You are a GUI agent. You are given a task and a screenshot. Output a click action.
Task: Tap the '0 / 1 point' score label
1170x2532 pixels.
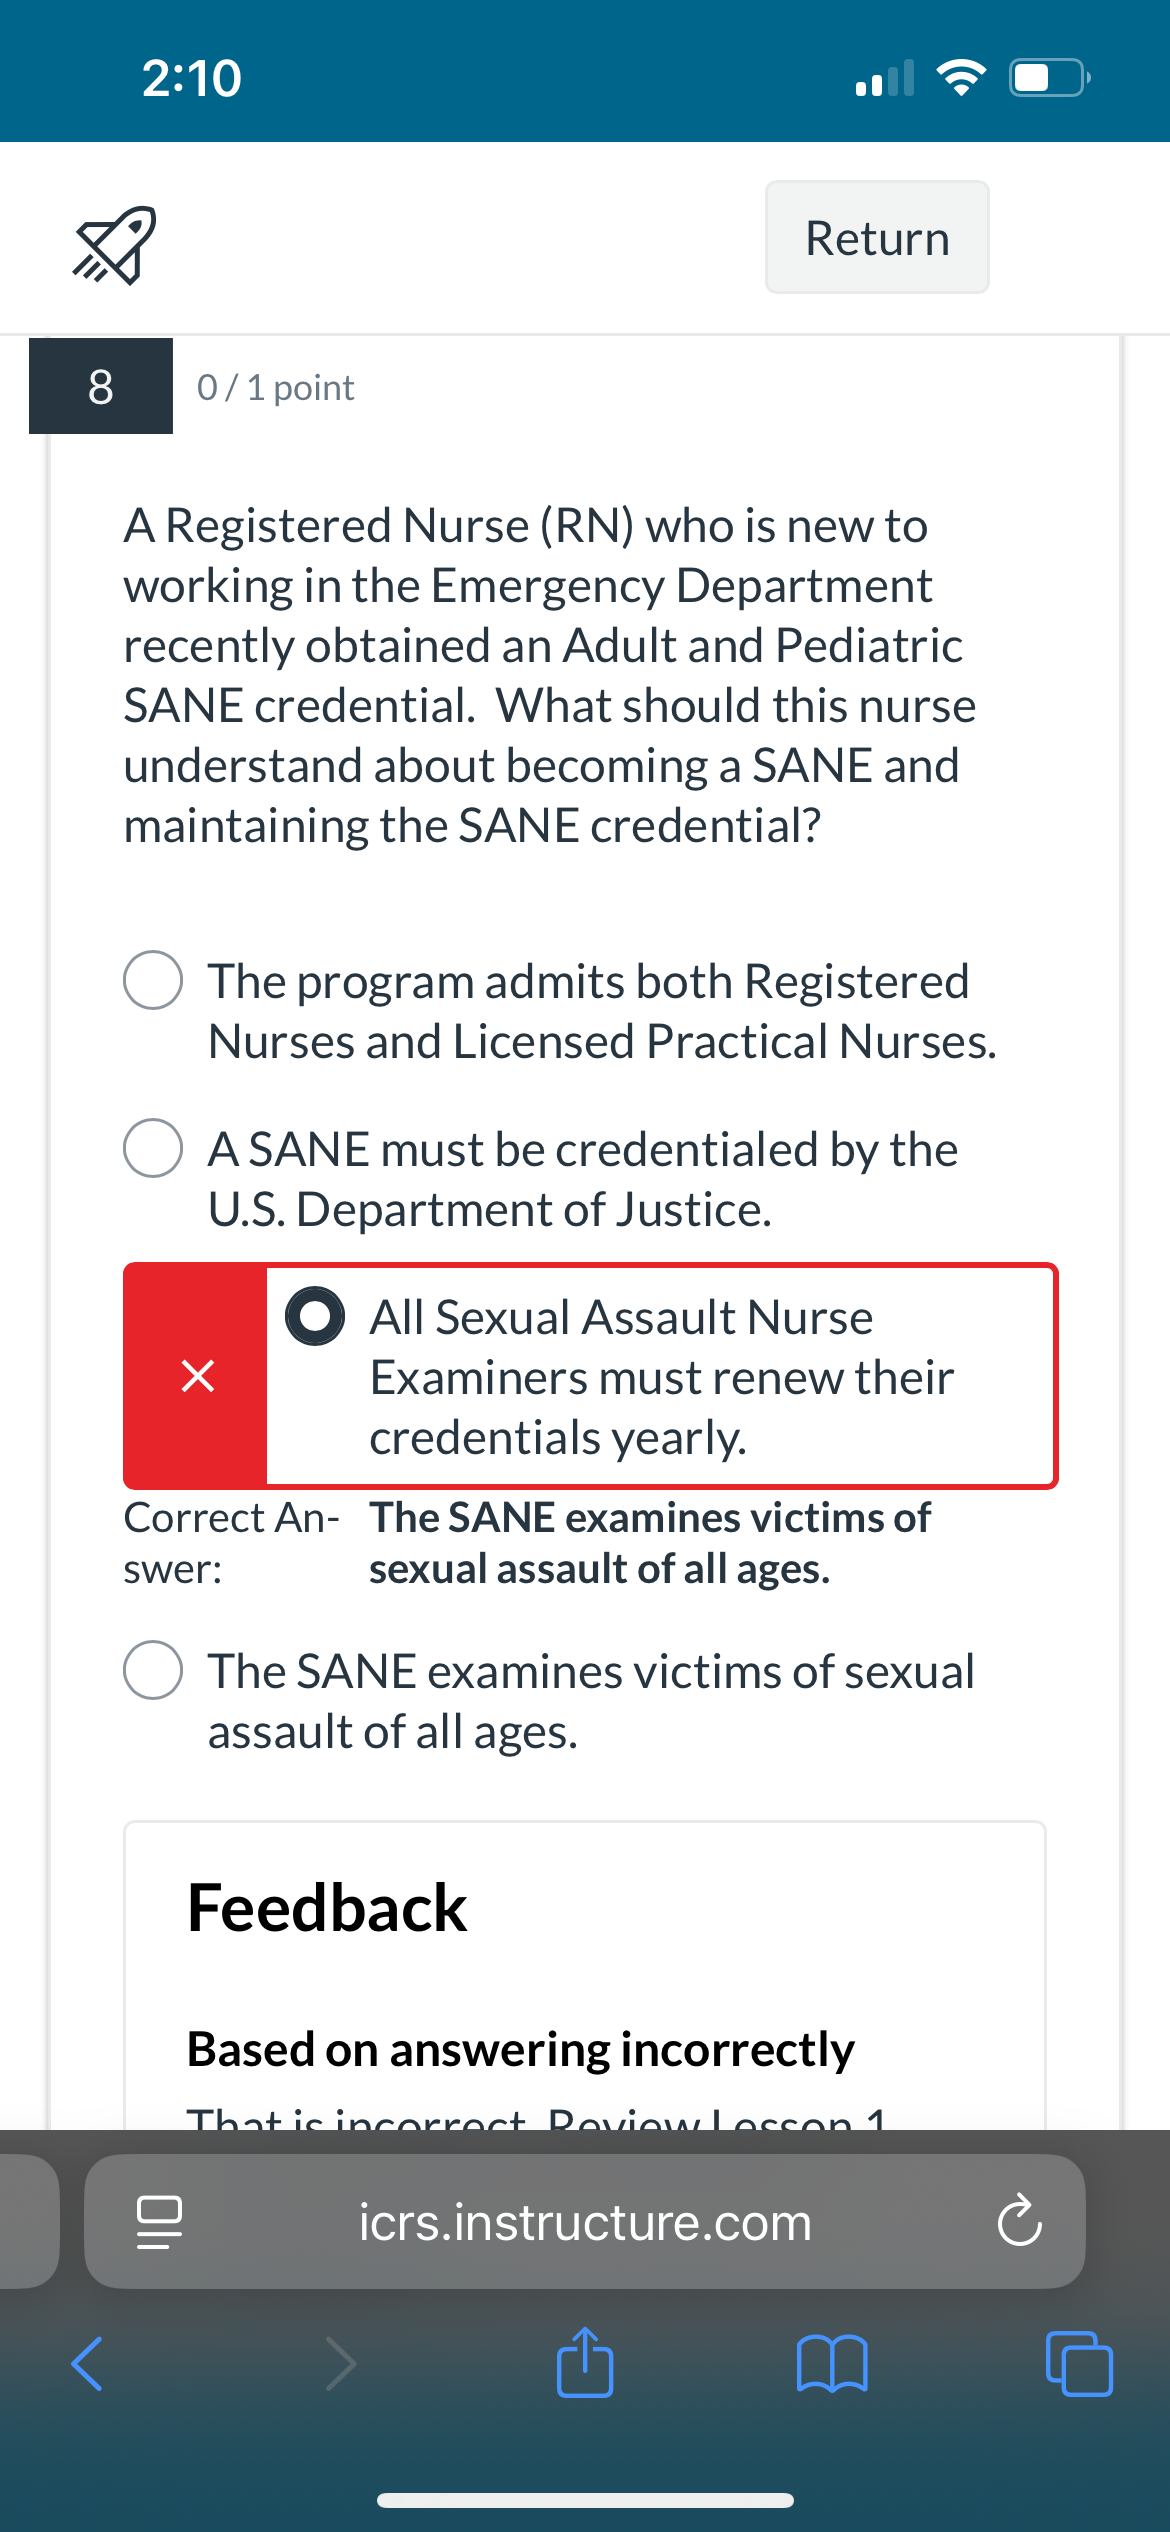pyautogui.click(x=275, y=387)
